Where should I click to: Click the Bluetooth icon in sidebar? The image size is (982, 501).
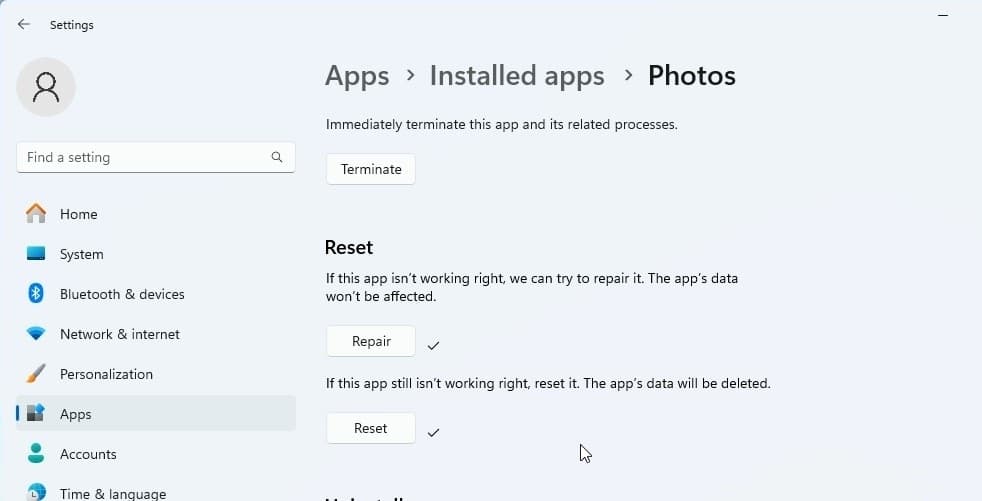(x=36, y=294)
